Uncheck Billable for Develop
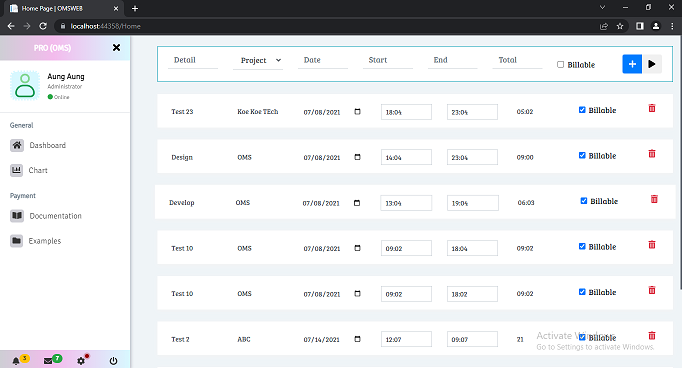 (584, 201)
